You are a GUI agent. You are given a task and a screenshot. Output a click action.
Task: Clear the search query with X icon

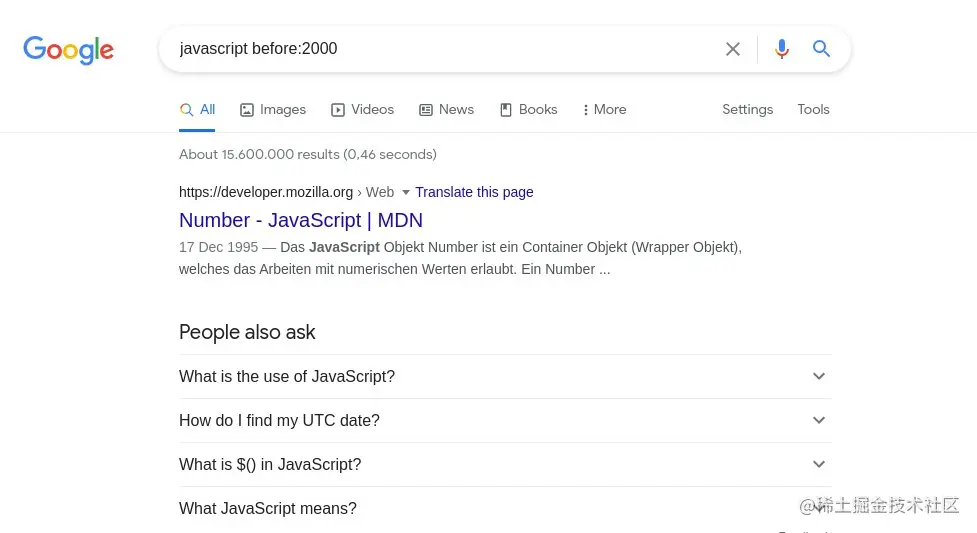733,49
